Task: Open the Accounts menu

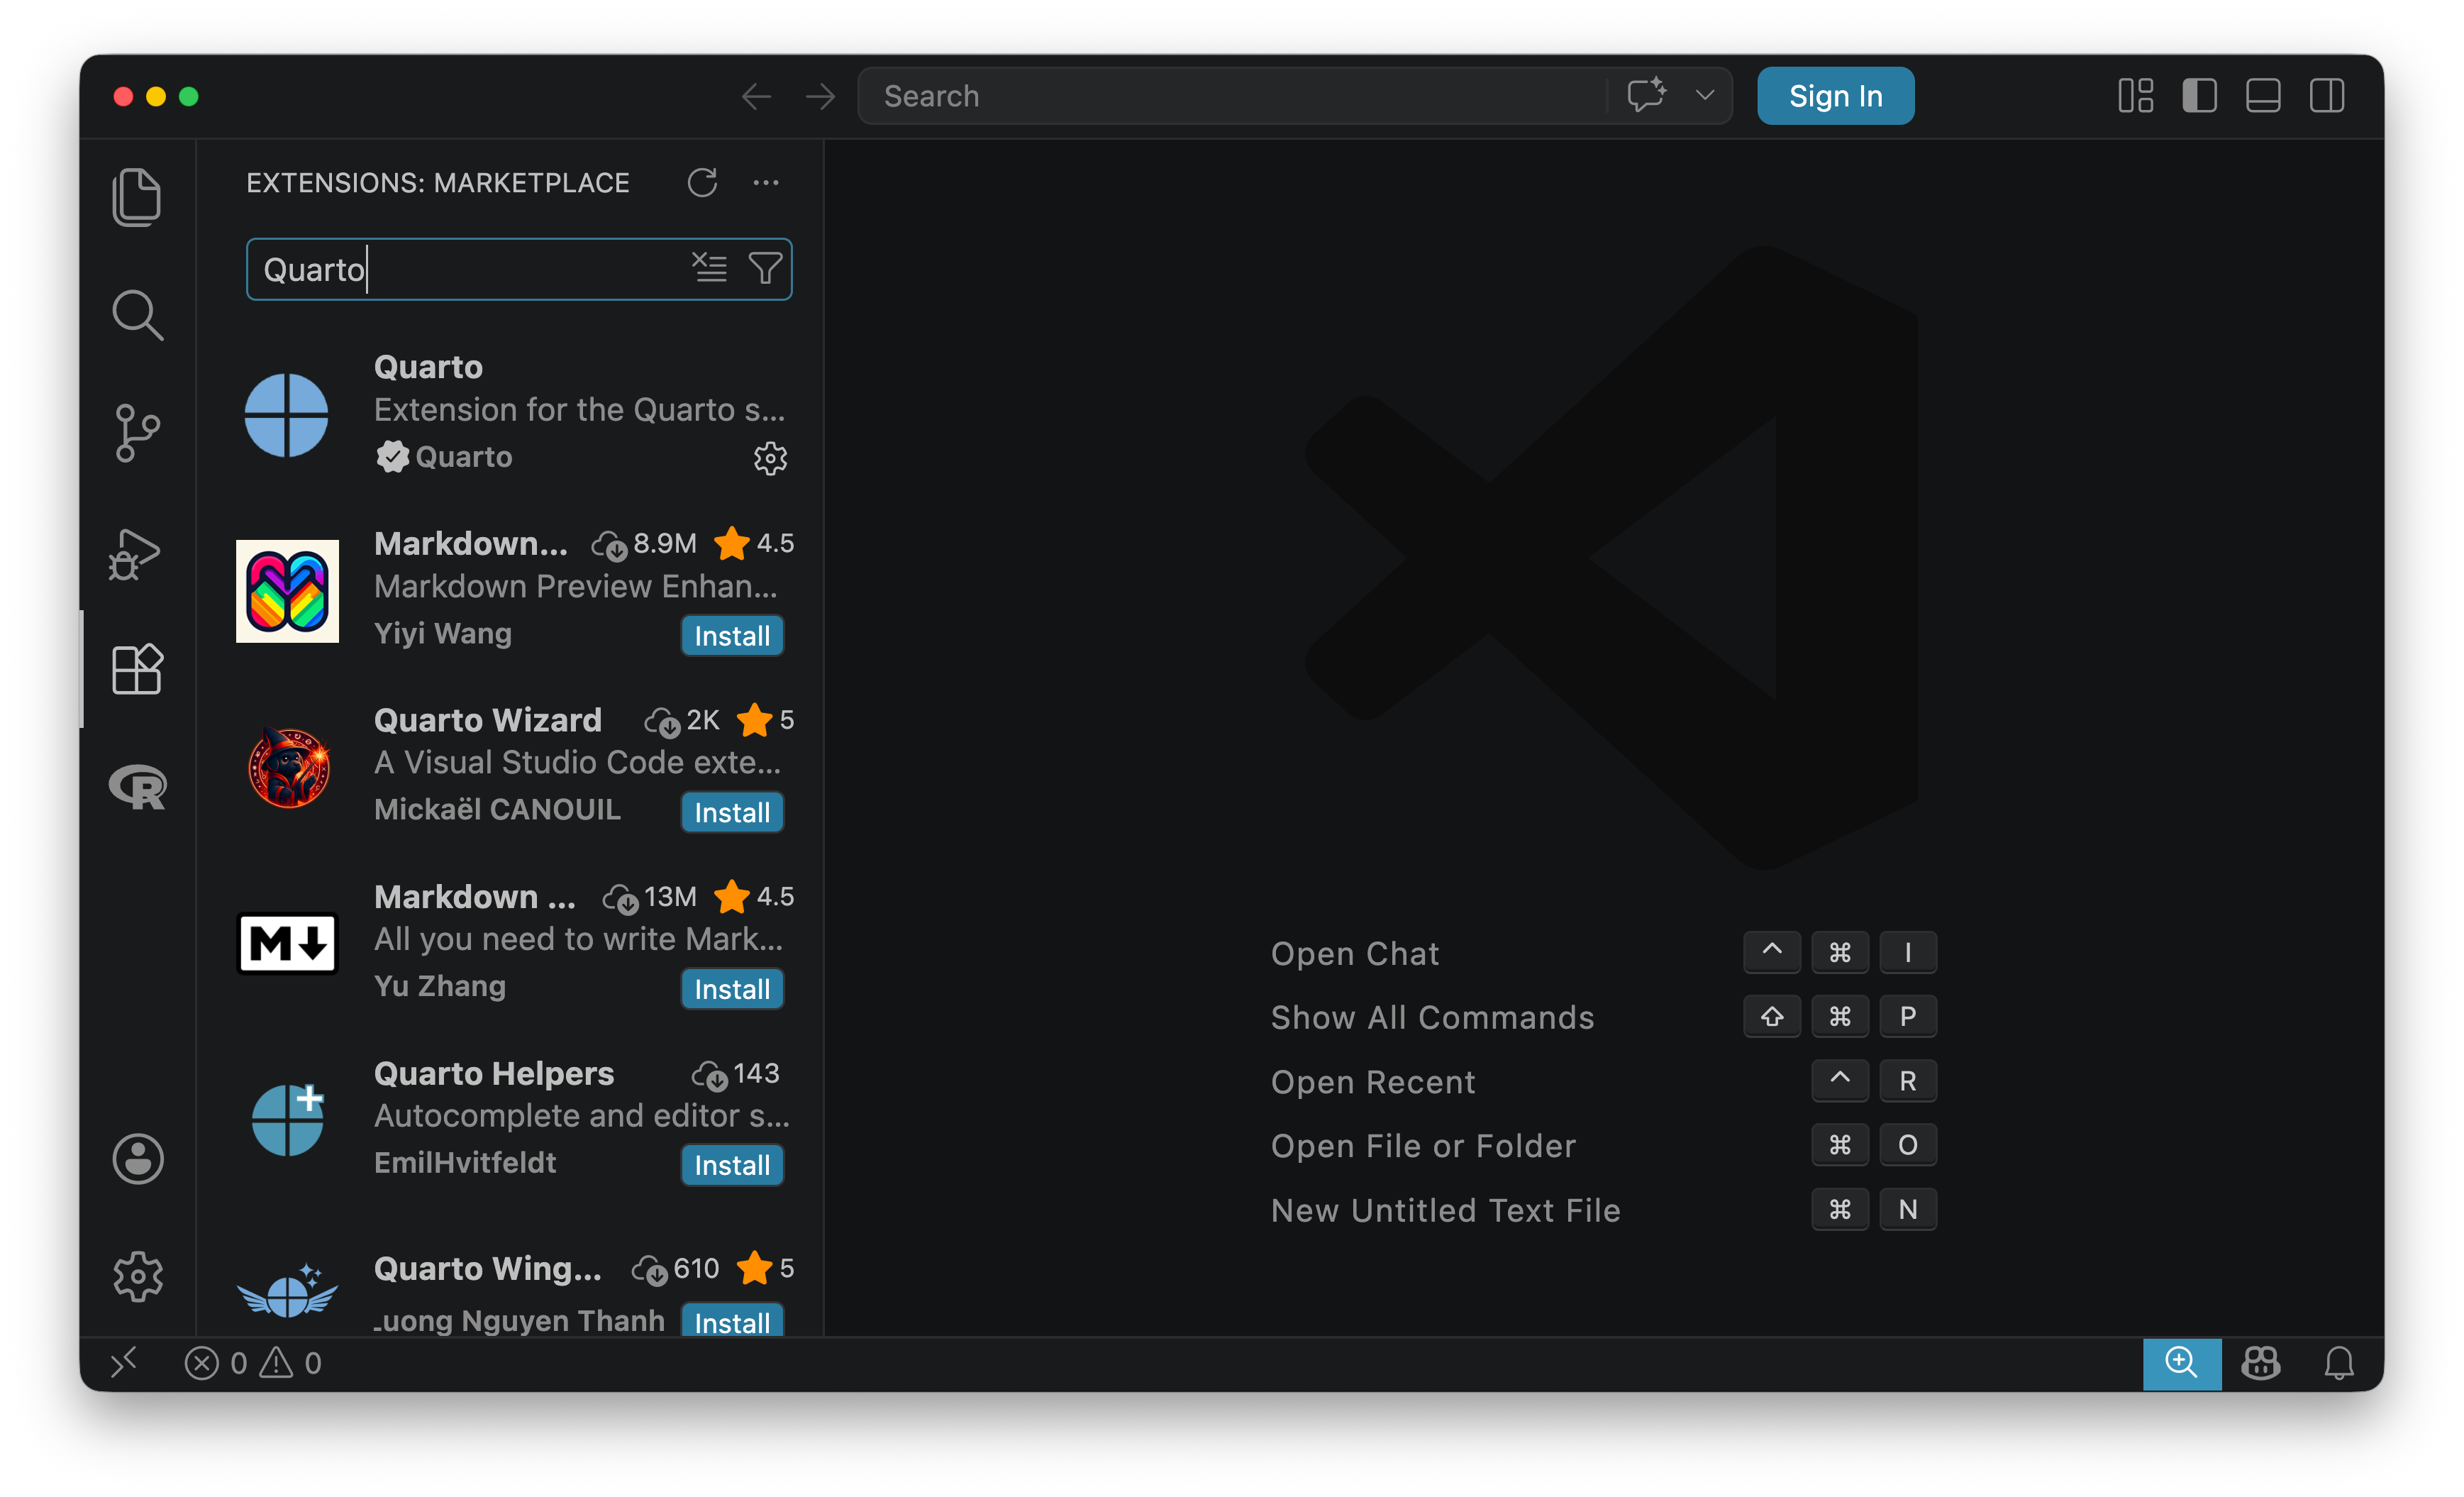Action: [x=138, y=1158]
